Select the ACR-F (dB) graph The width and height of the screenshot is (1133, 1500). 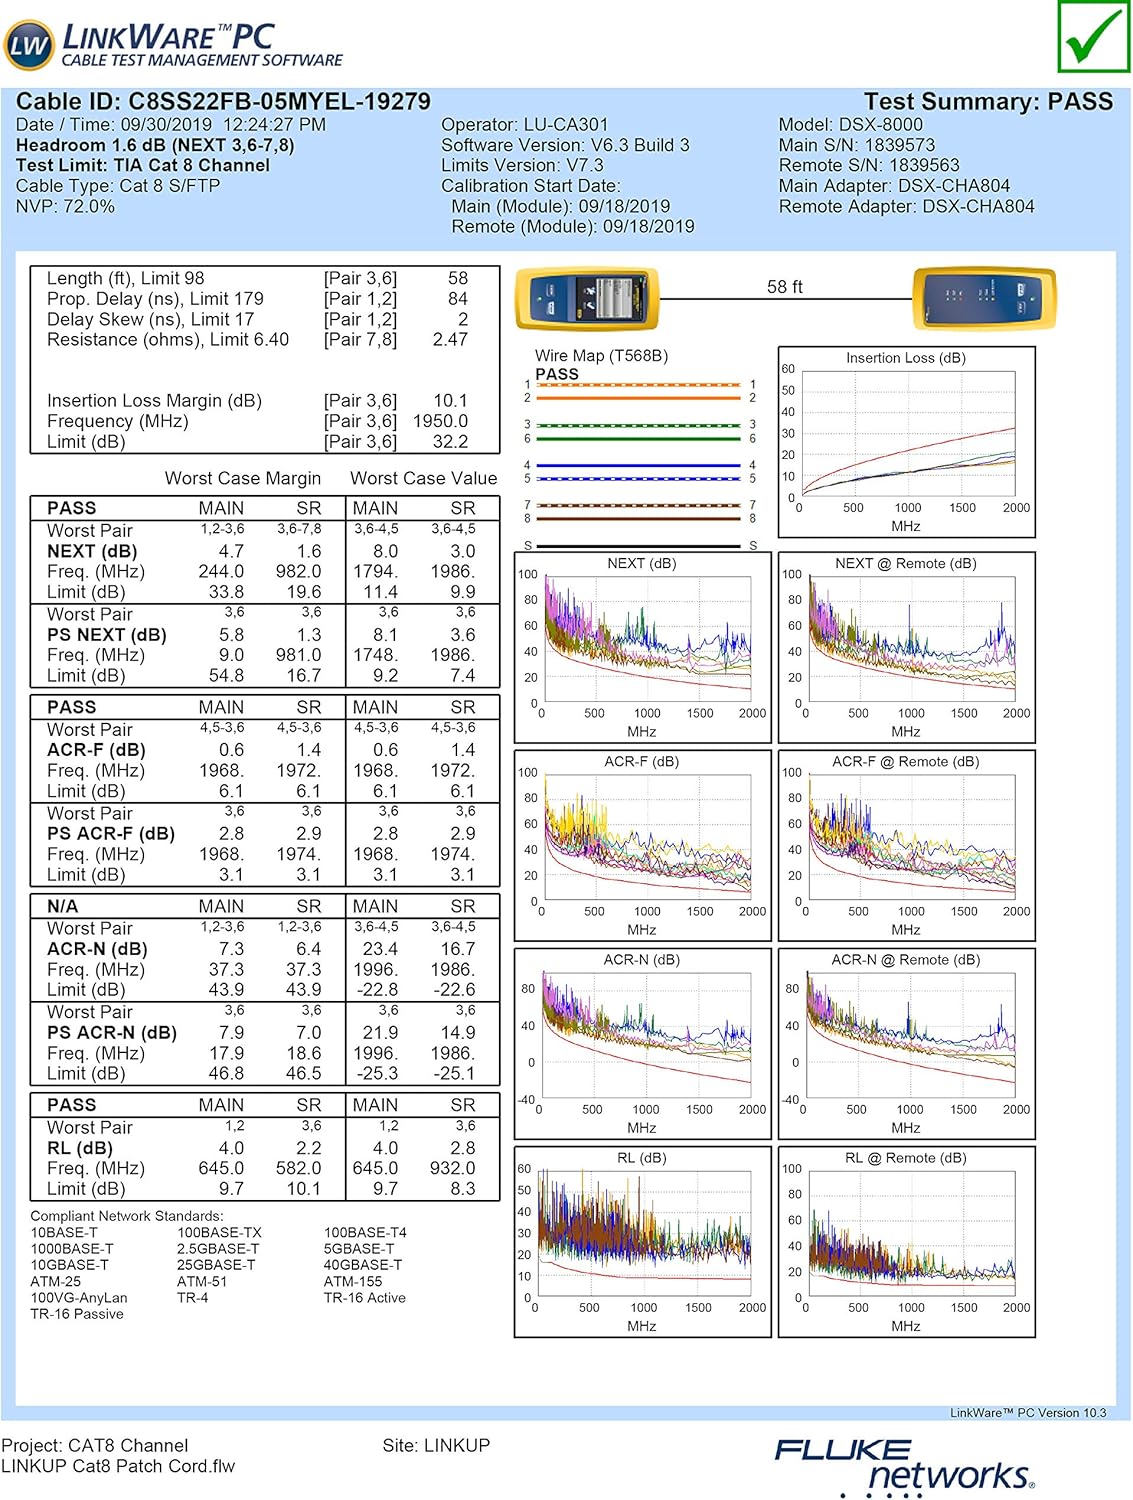click(642, 845)
